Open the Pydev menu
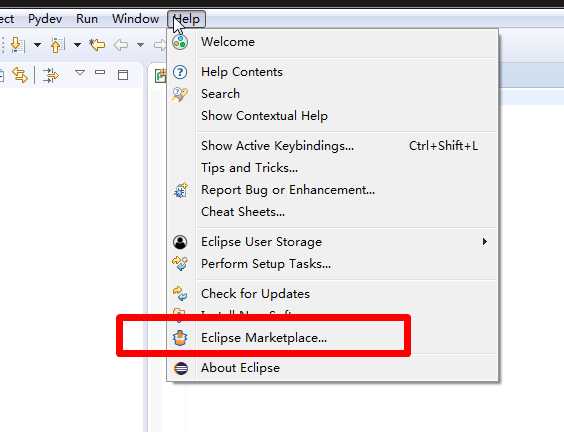Viewport: 564px width, 432px height. pyautogui.click(x=45, y=19)
